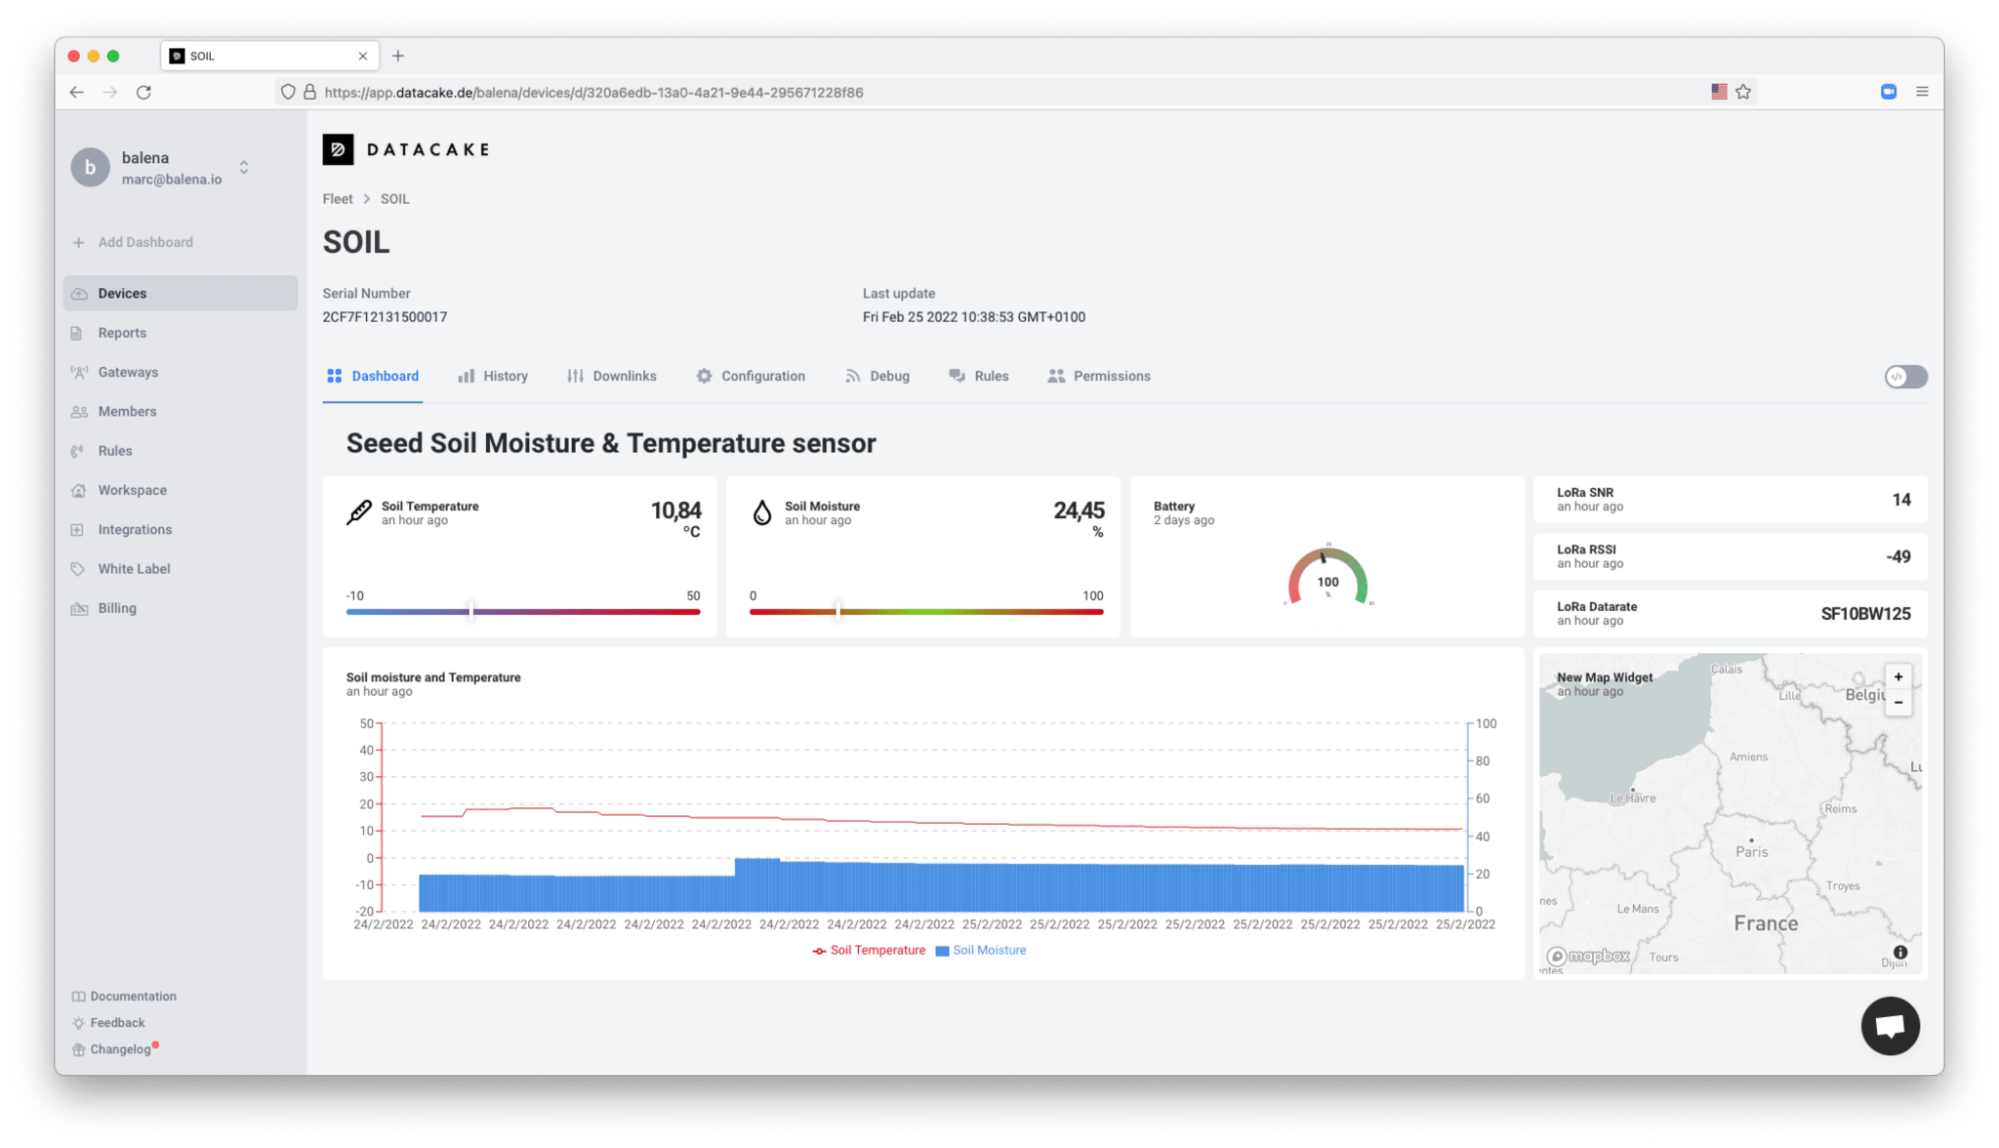The height and width of the screenshot is (1148, 1999).
Task: Expand the balena account switcher
Action: [x=243, y=167]
